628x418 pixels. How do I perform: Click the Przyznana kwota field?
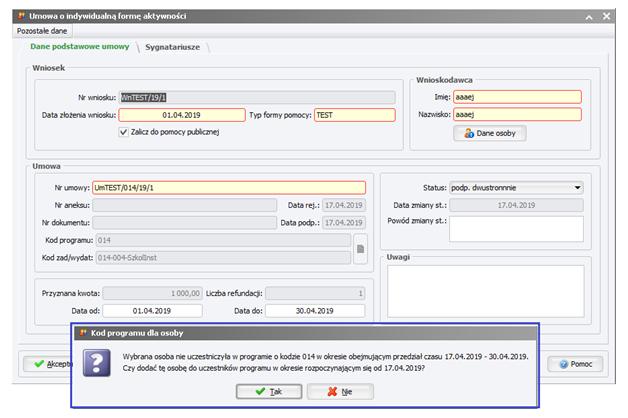click(152, 293)
